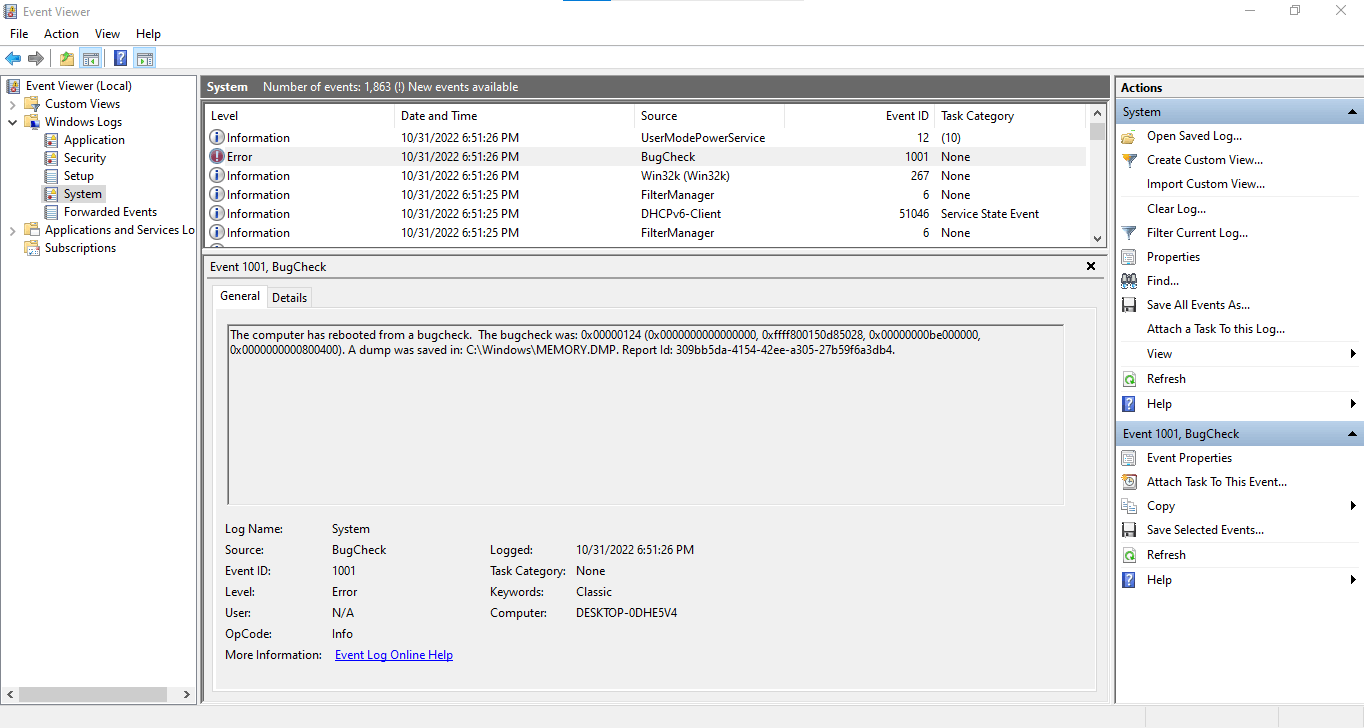Sort events by Event ID column header
Viewport: 1364px width, 728px height.
coord(859,116)
